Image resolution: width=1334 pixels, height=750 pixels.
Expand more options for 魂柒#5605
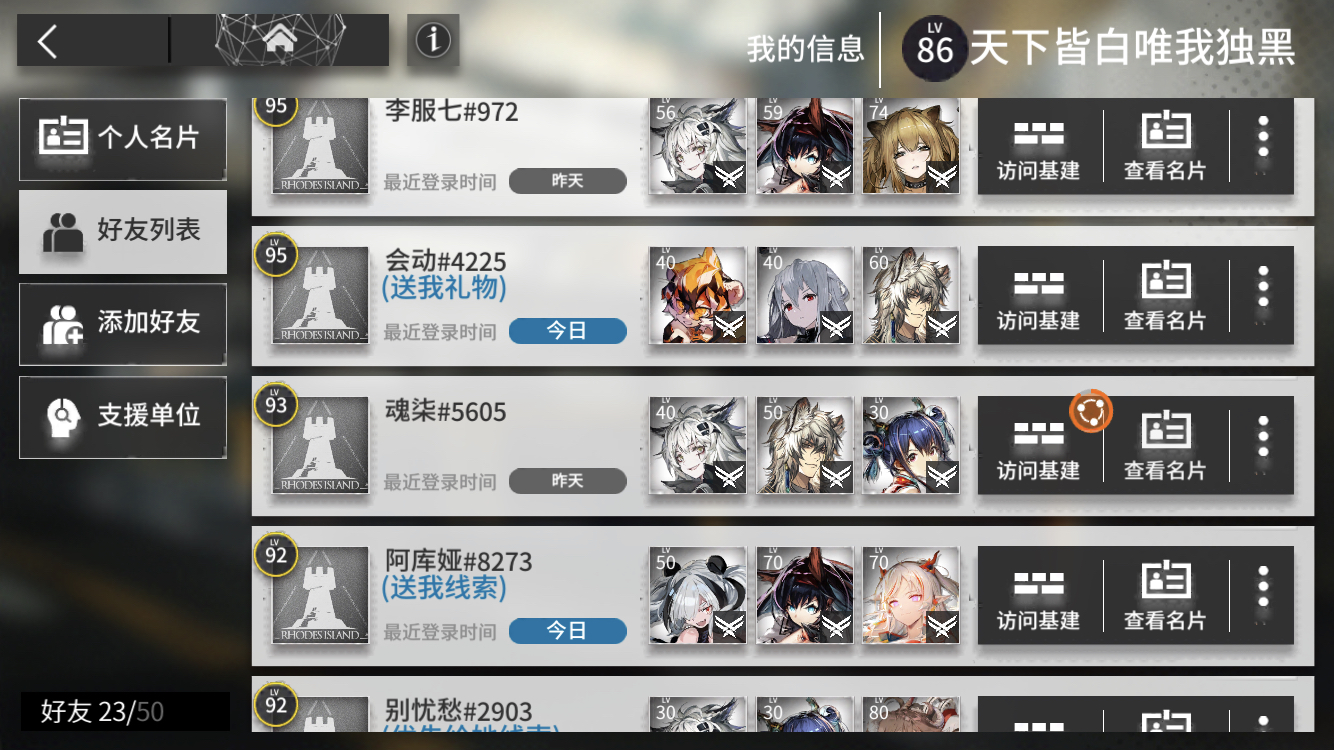(x=1264, y=446)
